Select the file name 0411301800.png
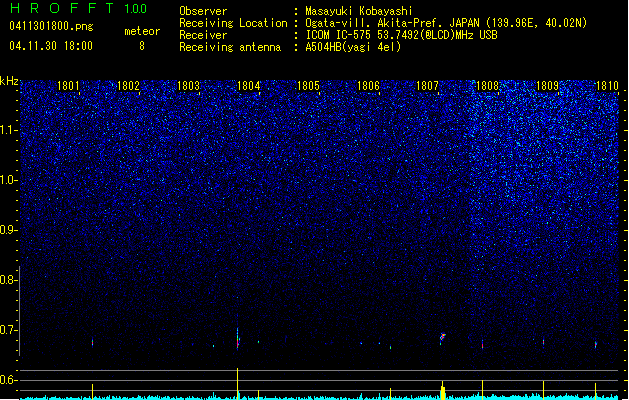The image size is (629, 400). 51,26
